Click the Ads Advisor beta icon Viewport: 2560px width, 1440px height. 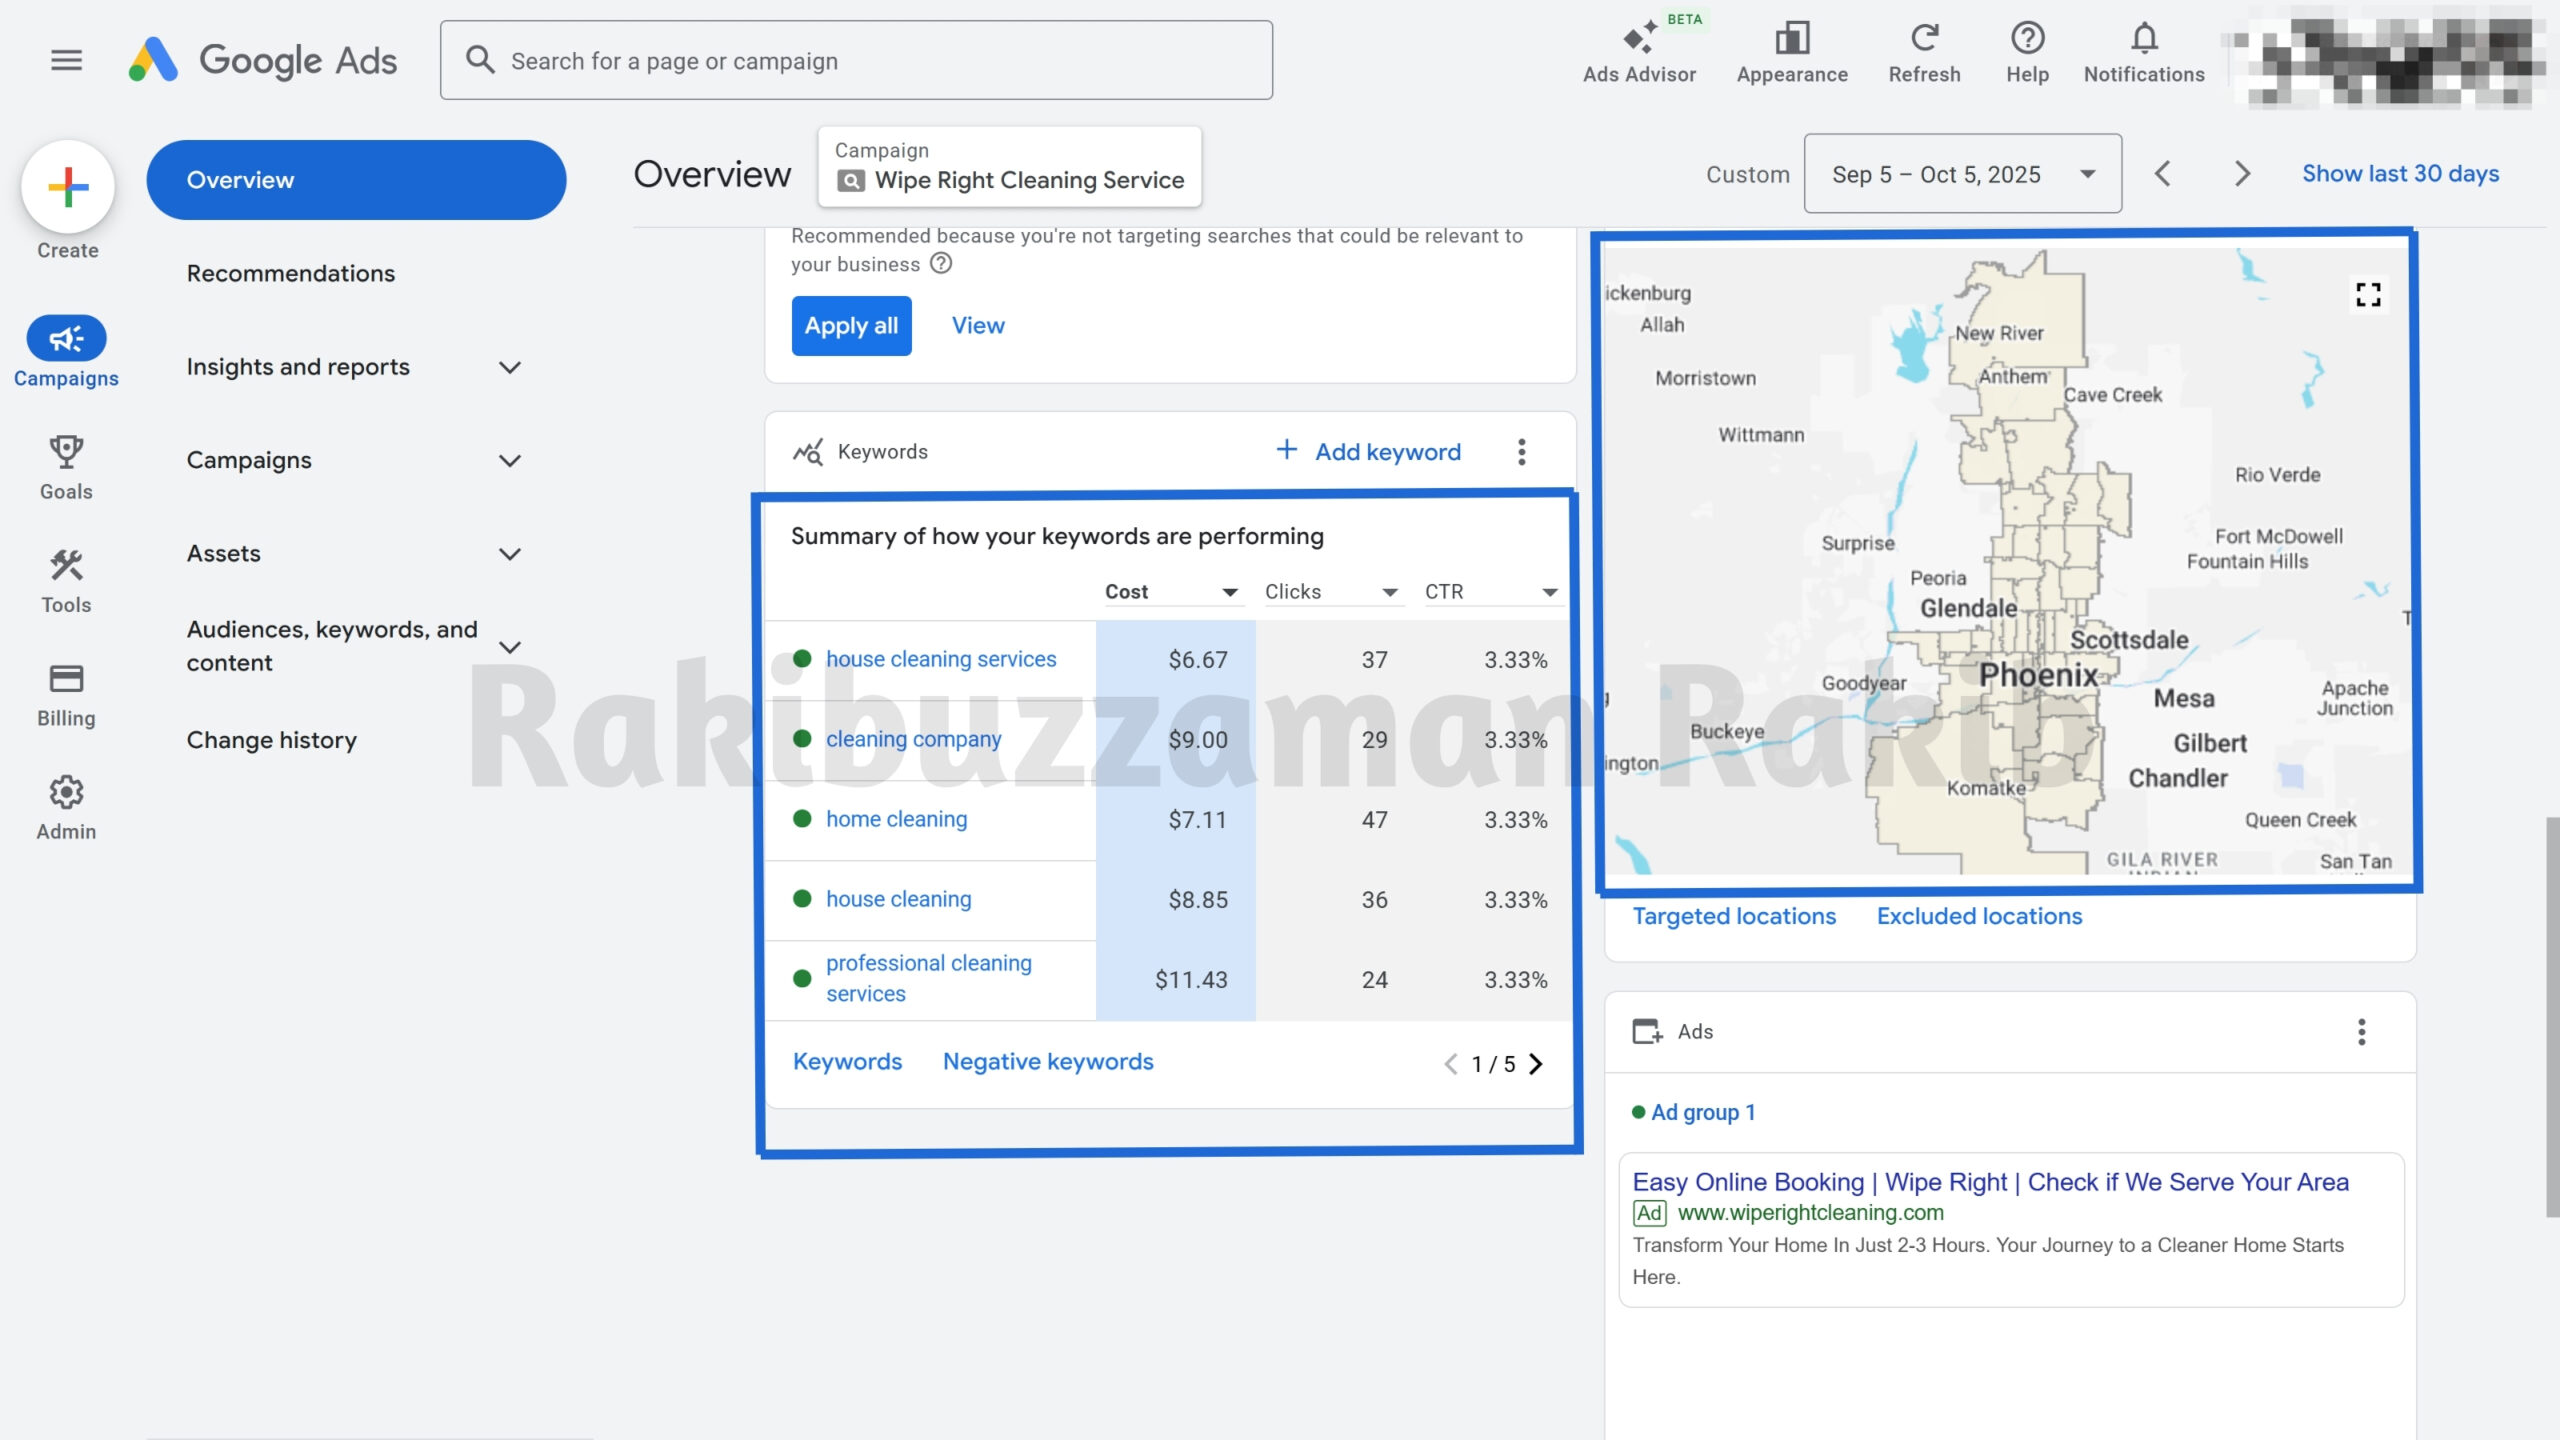pyautogui.click(x=1639, y=40)
